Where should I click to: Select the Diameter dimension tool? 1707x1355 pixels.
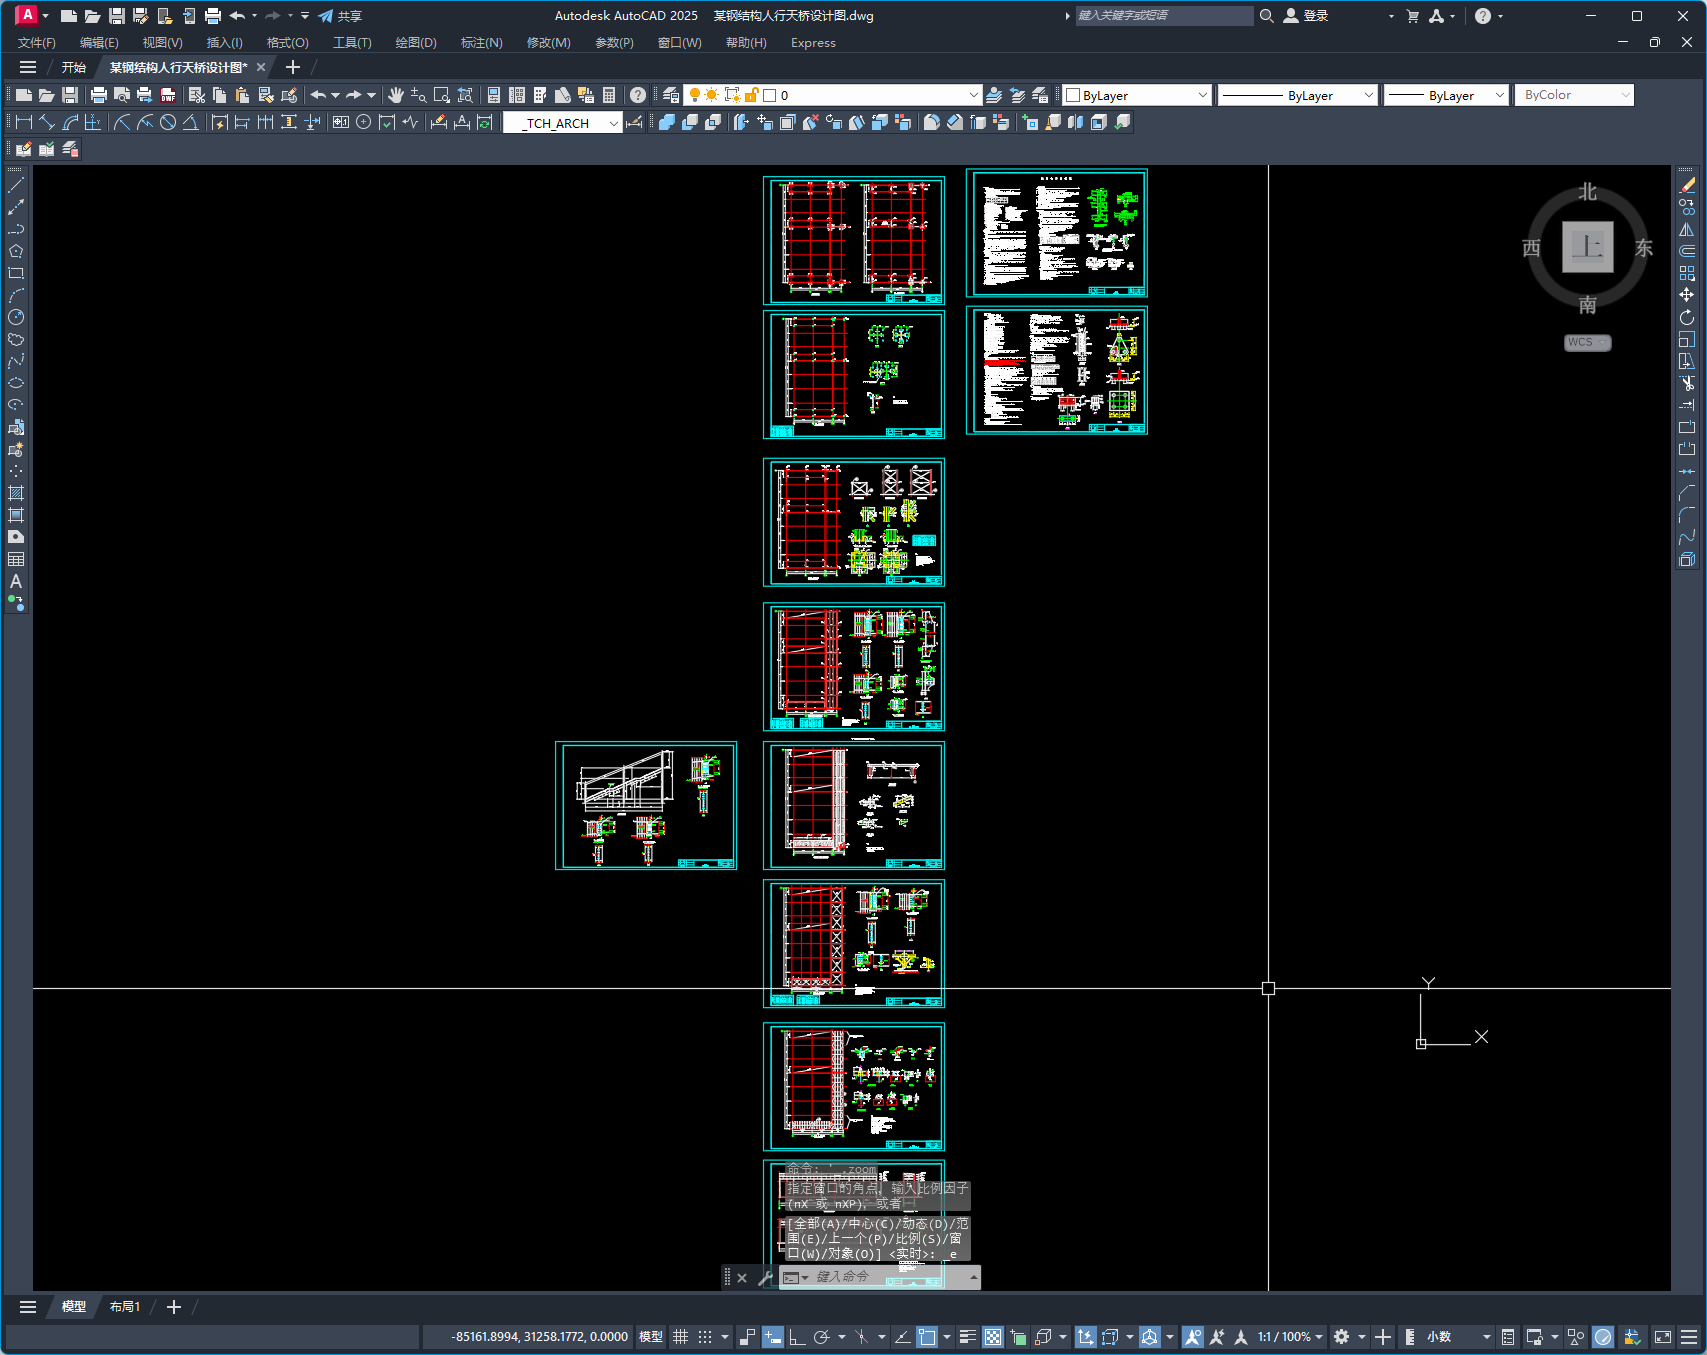point(168,122)
